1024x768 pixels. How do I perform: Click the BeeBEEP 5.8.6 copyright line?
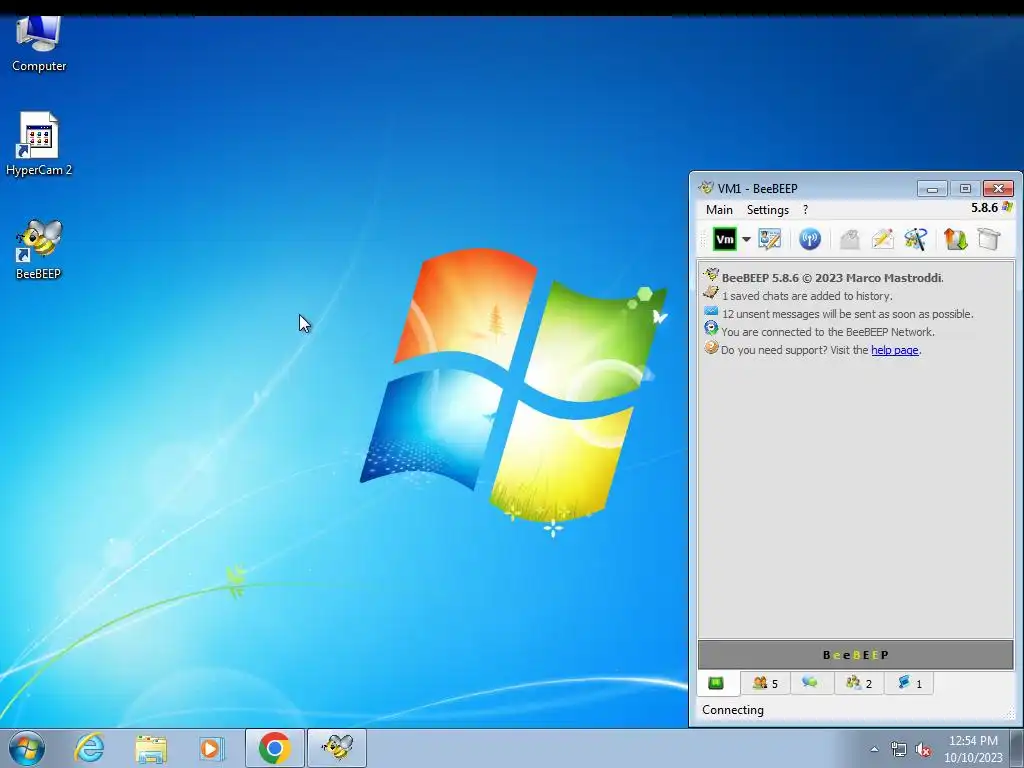833,278
